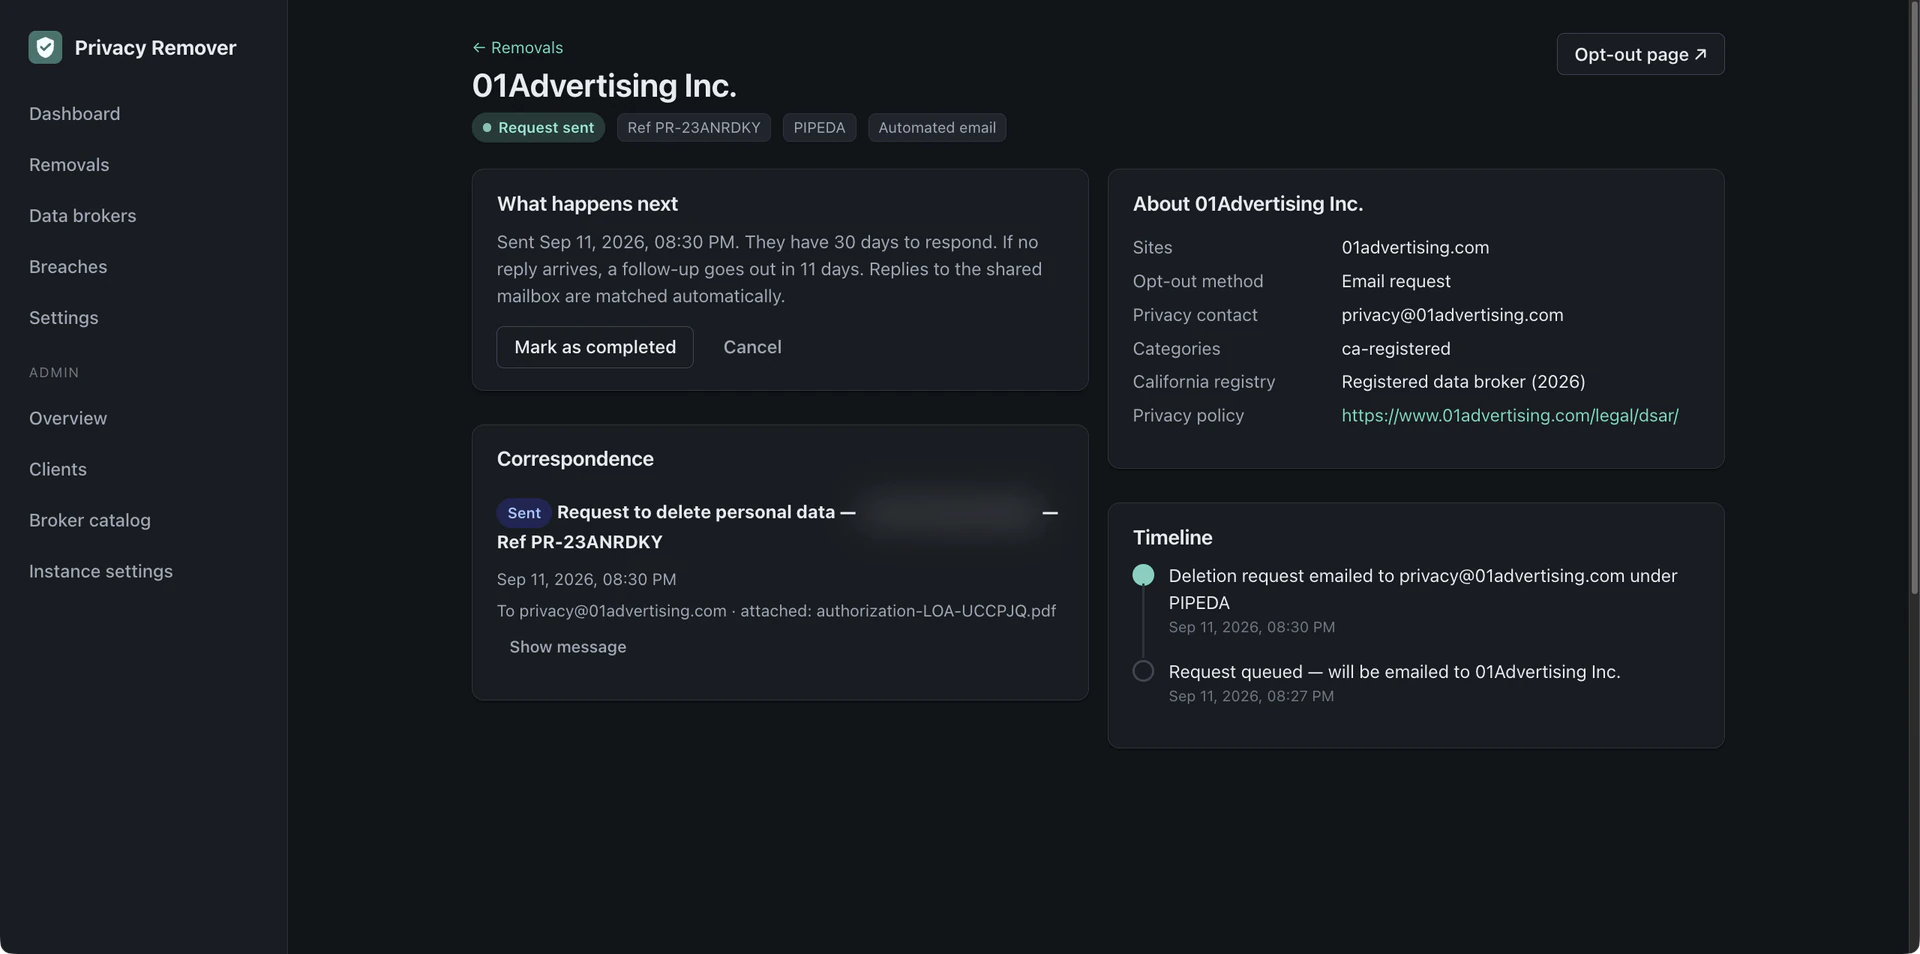Click the page's vertical scrollbar
This screenshot has width=1920, height=954.
[x=1914, y=300]
